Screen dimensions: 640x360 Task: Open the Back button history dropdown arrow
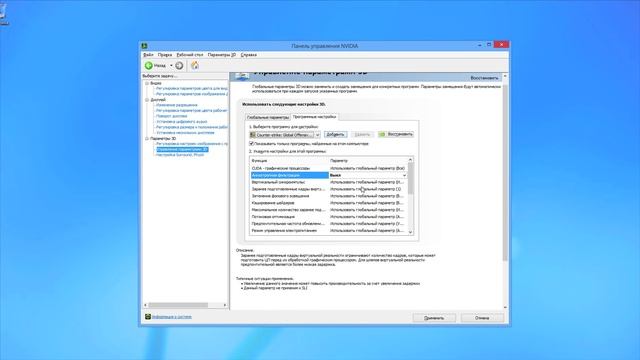(171, 65)
